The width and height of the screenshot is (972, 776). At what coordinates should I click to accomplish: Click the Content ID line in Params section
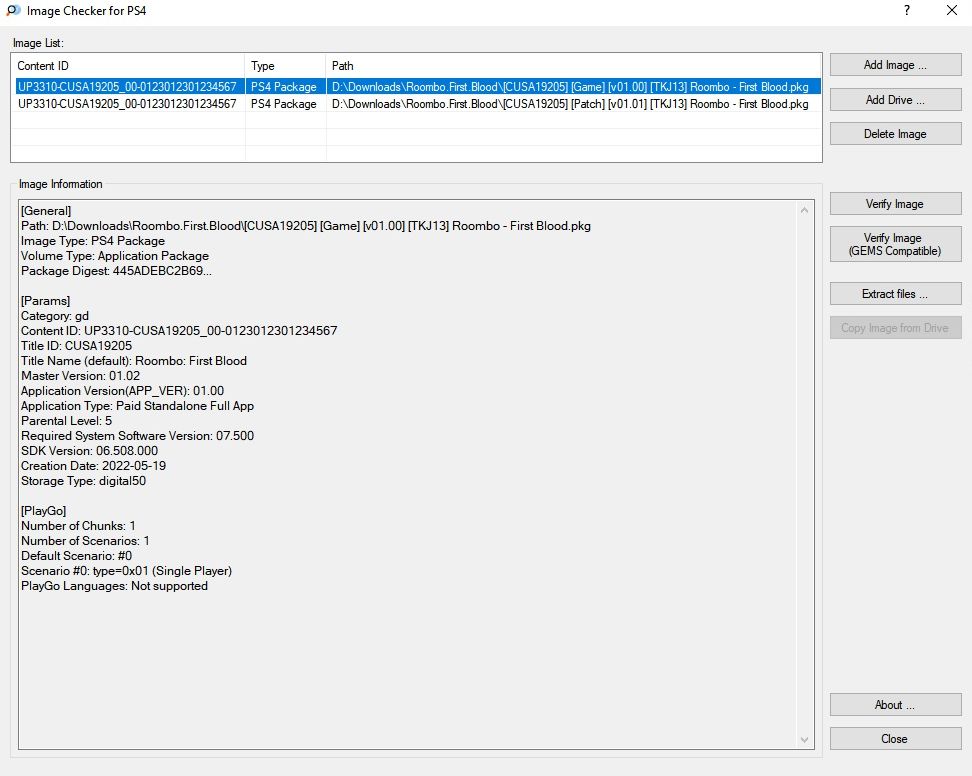click(x=179, y=331)
